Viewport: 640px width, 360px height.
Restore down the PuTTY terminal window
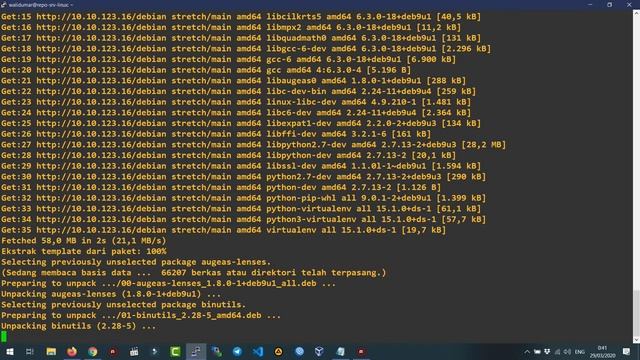pos(609,5)
